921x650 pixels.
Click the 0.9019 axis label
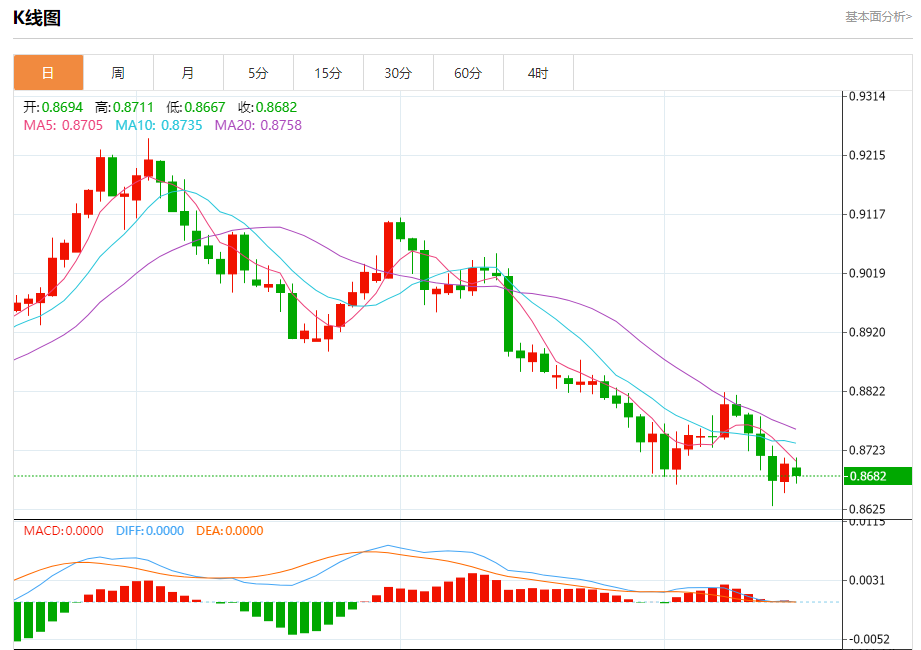coord(868,274)
